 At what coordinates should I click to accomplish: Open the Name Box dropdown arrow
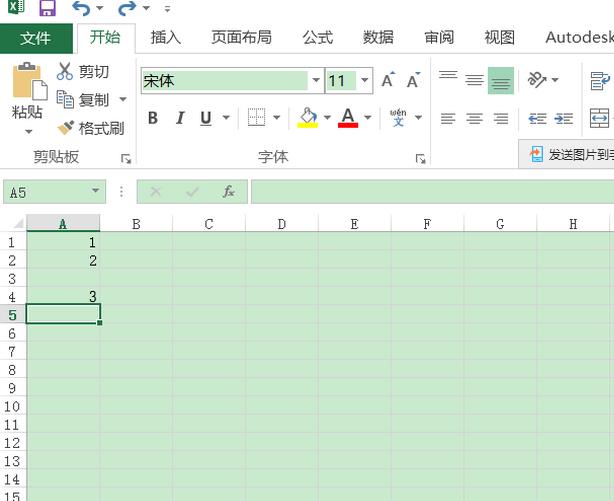point(95,191)
